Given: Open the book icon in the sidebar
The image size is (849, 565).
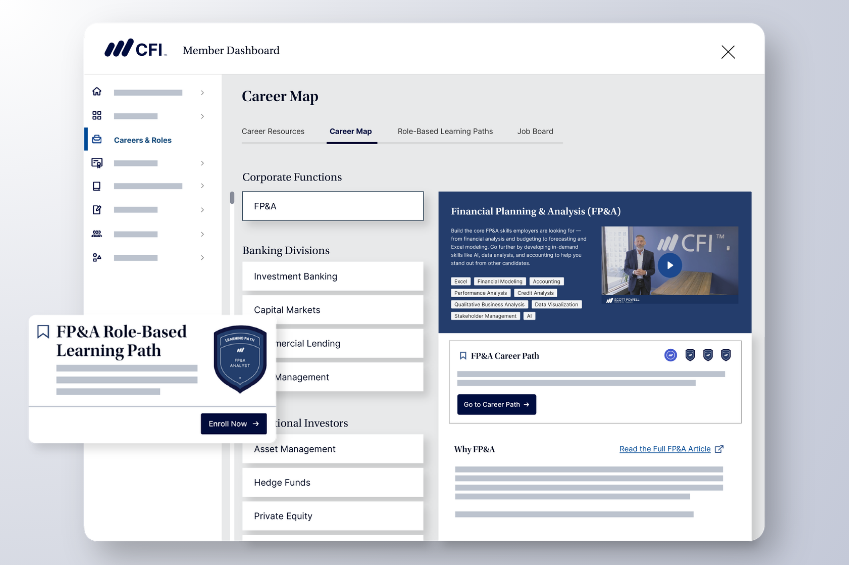Looking at the screenshot, I should (x=97, y=186).
